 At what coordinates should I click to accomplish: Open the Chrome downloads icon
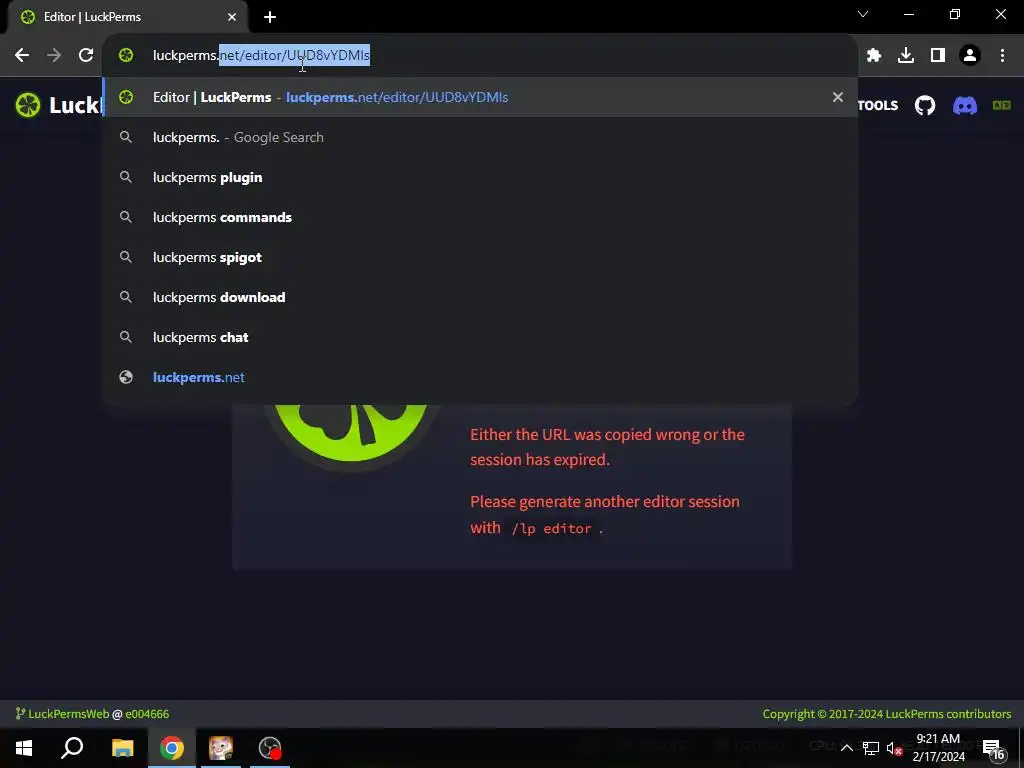point(906,56)
